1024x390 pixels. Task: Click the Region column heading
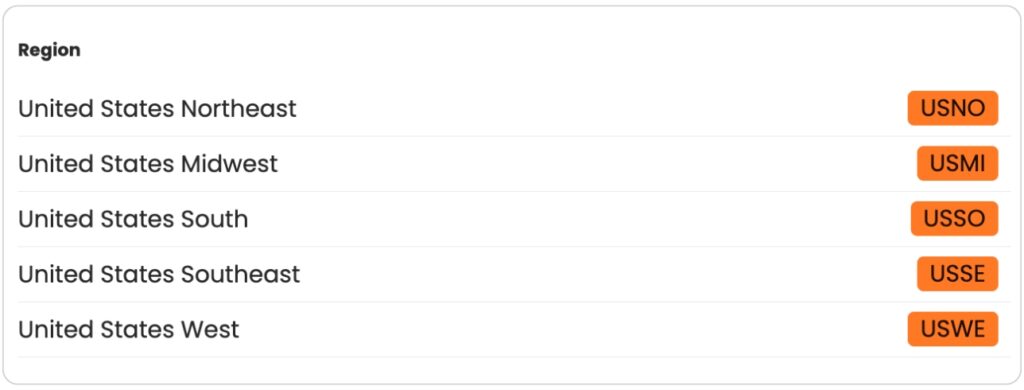[x=49, y=50]
